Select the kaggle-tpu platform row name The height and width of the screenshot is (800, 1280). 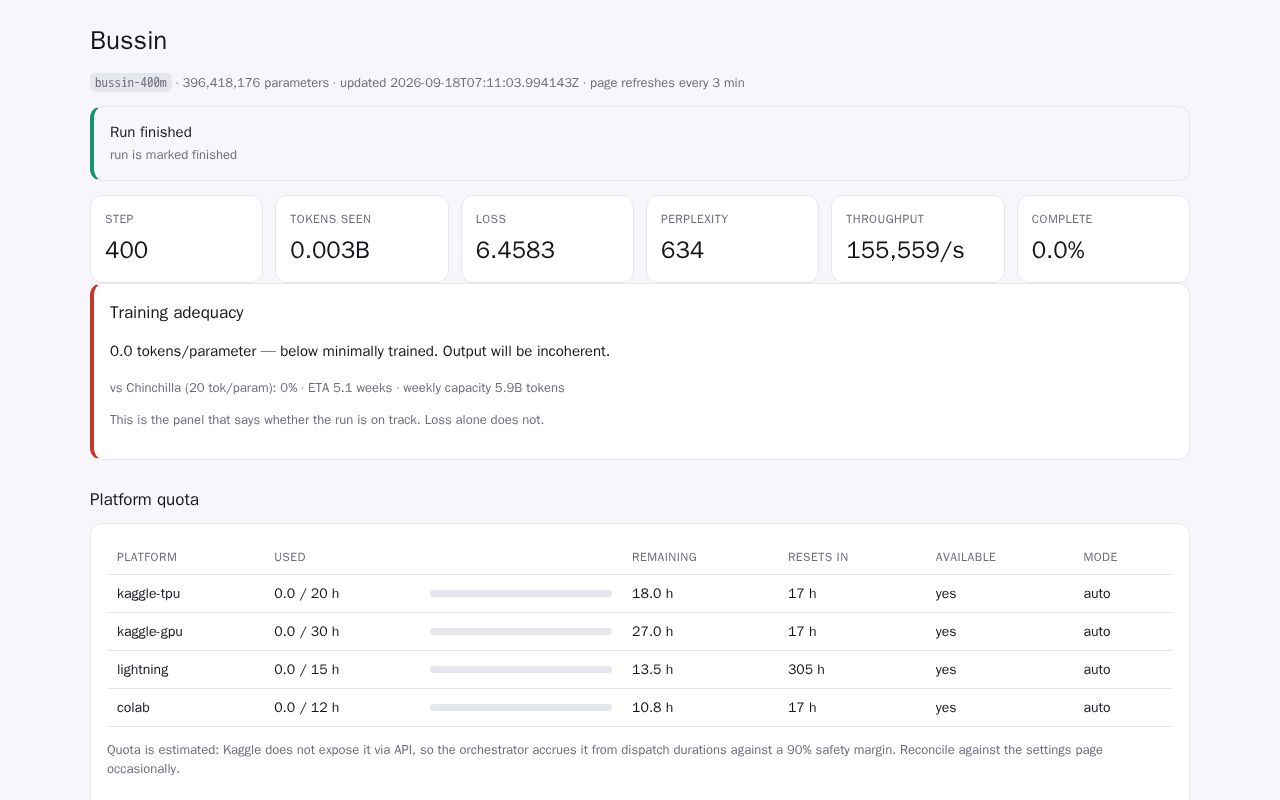(x=149, y=594)
